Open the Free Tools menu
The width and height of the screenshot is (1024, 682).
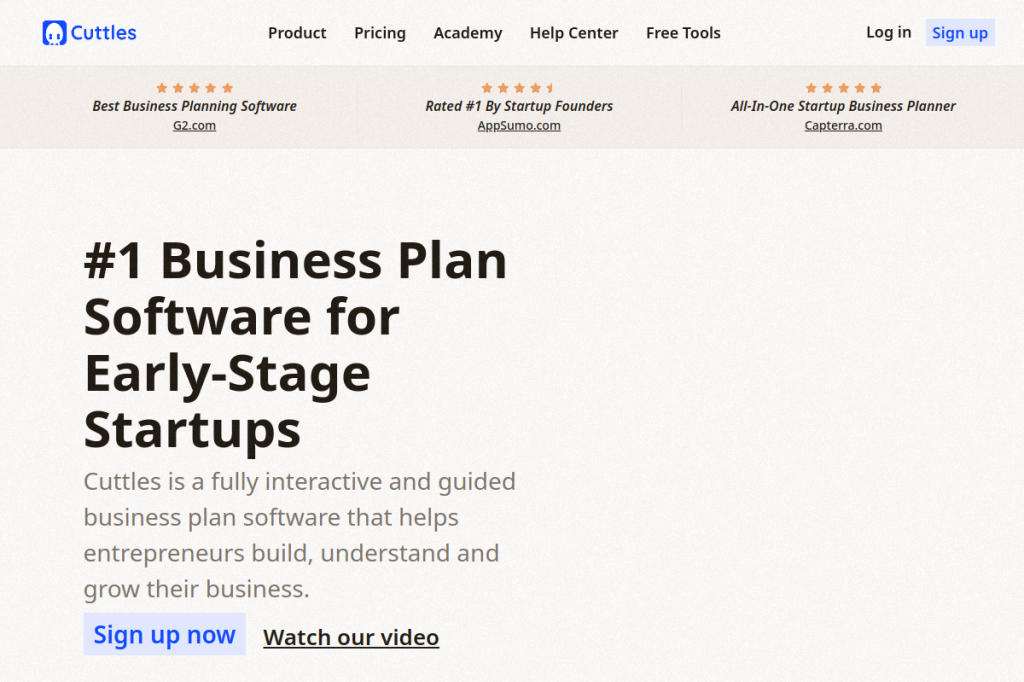point(683,33)
